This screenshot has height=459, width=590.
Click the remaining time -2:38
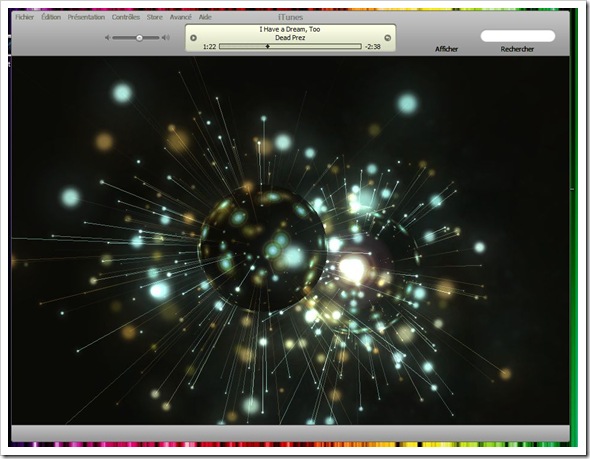point(373,47)
